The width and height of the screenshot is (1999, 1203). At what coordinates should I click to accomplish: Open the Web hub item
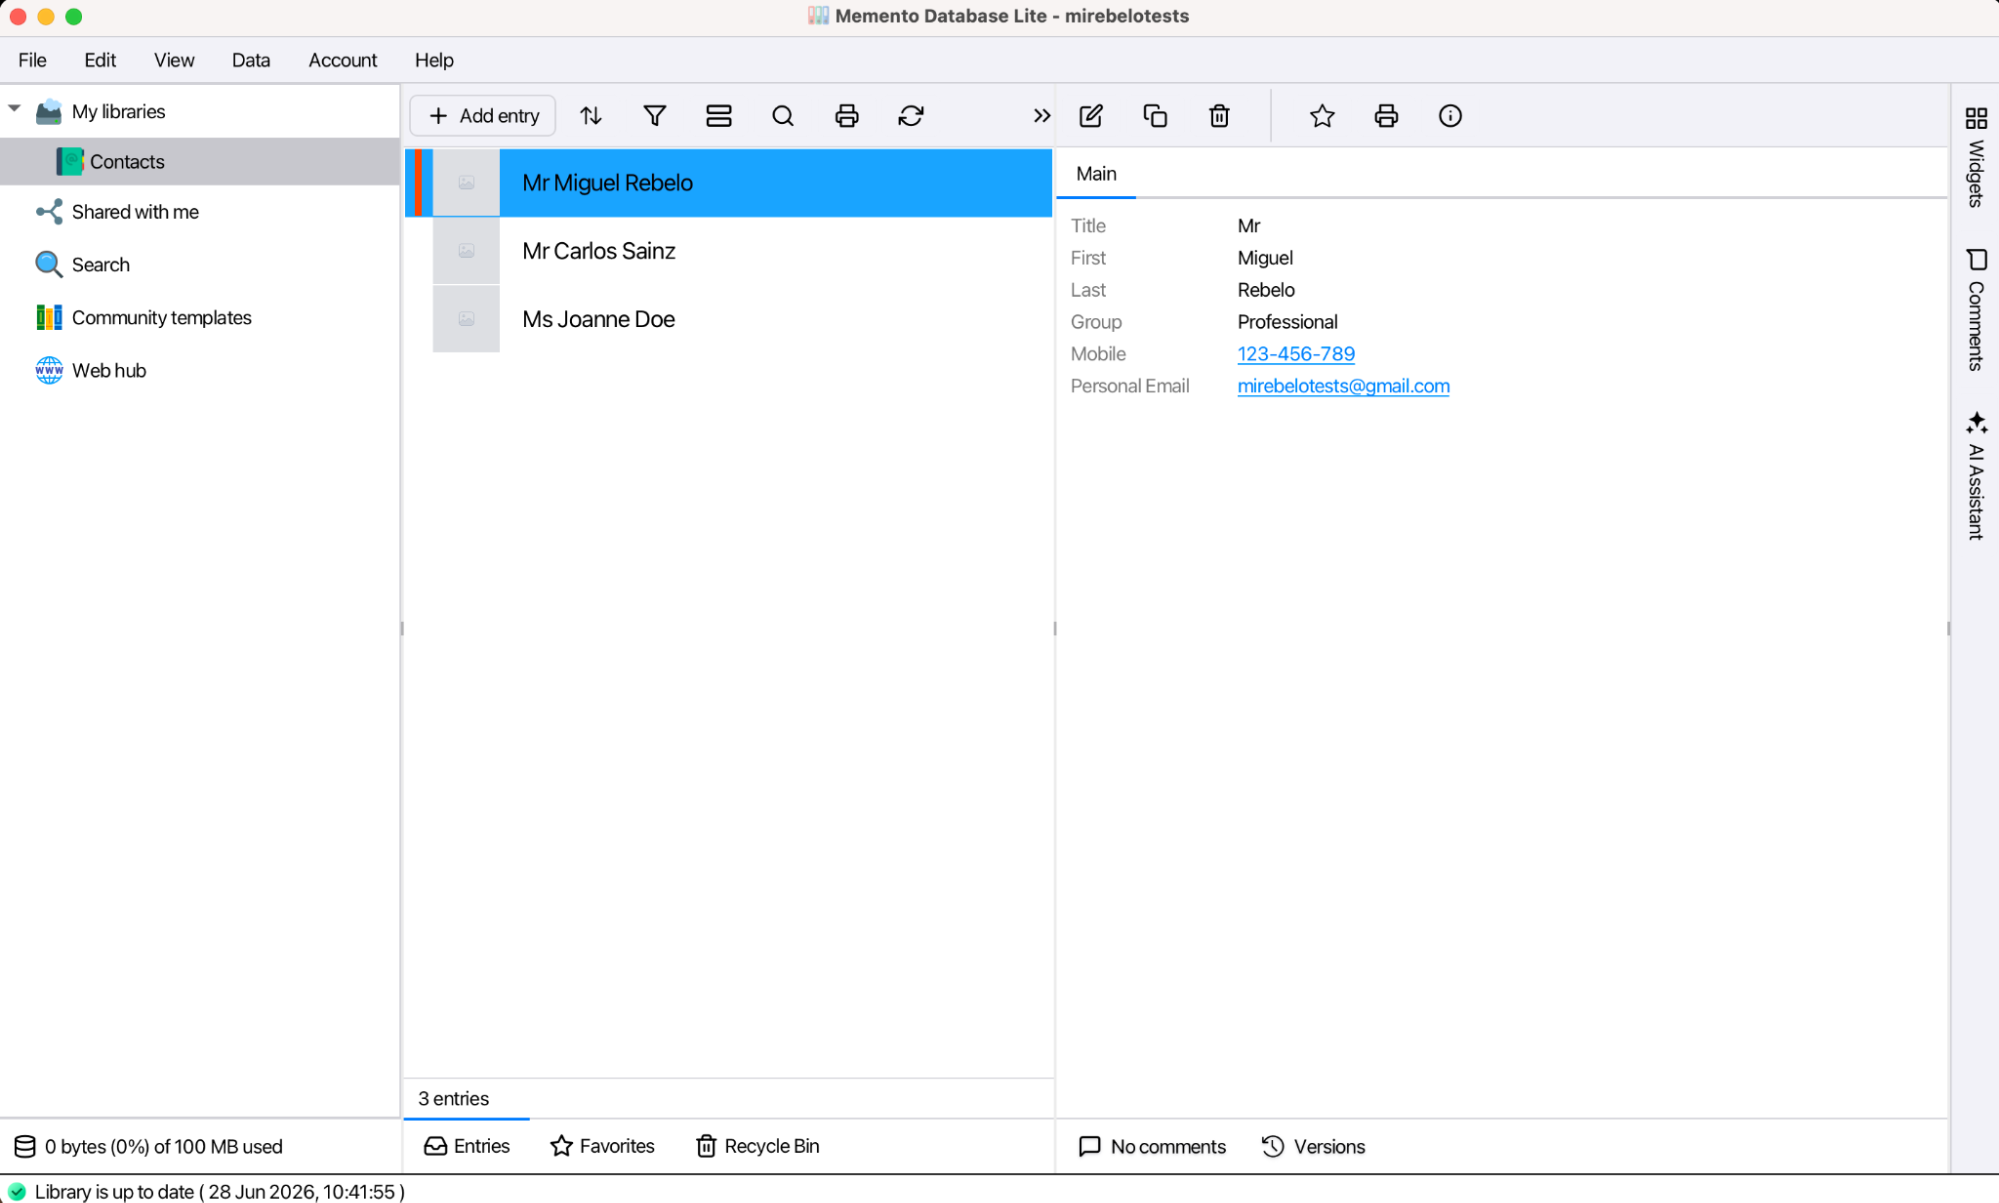109,370
